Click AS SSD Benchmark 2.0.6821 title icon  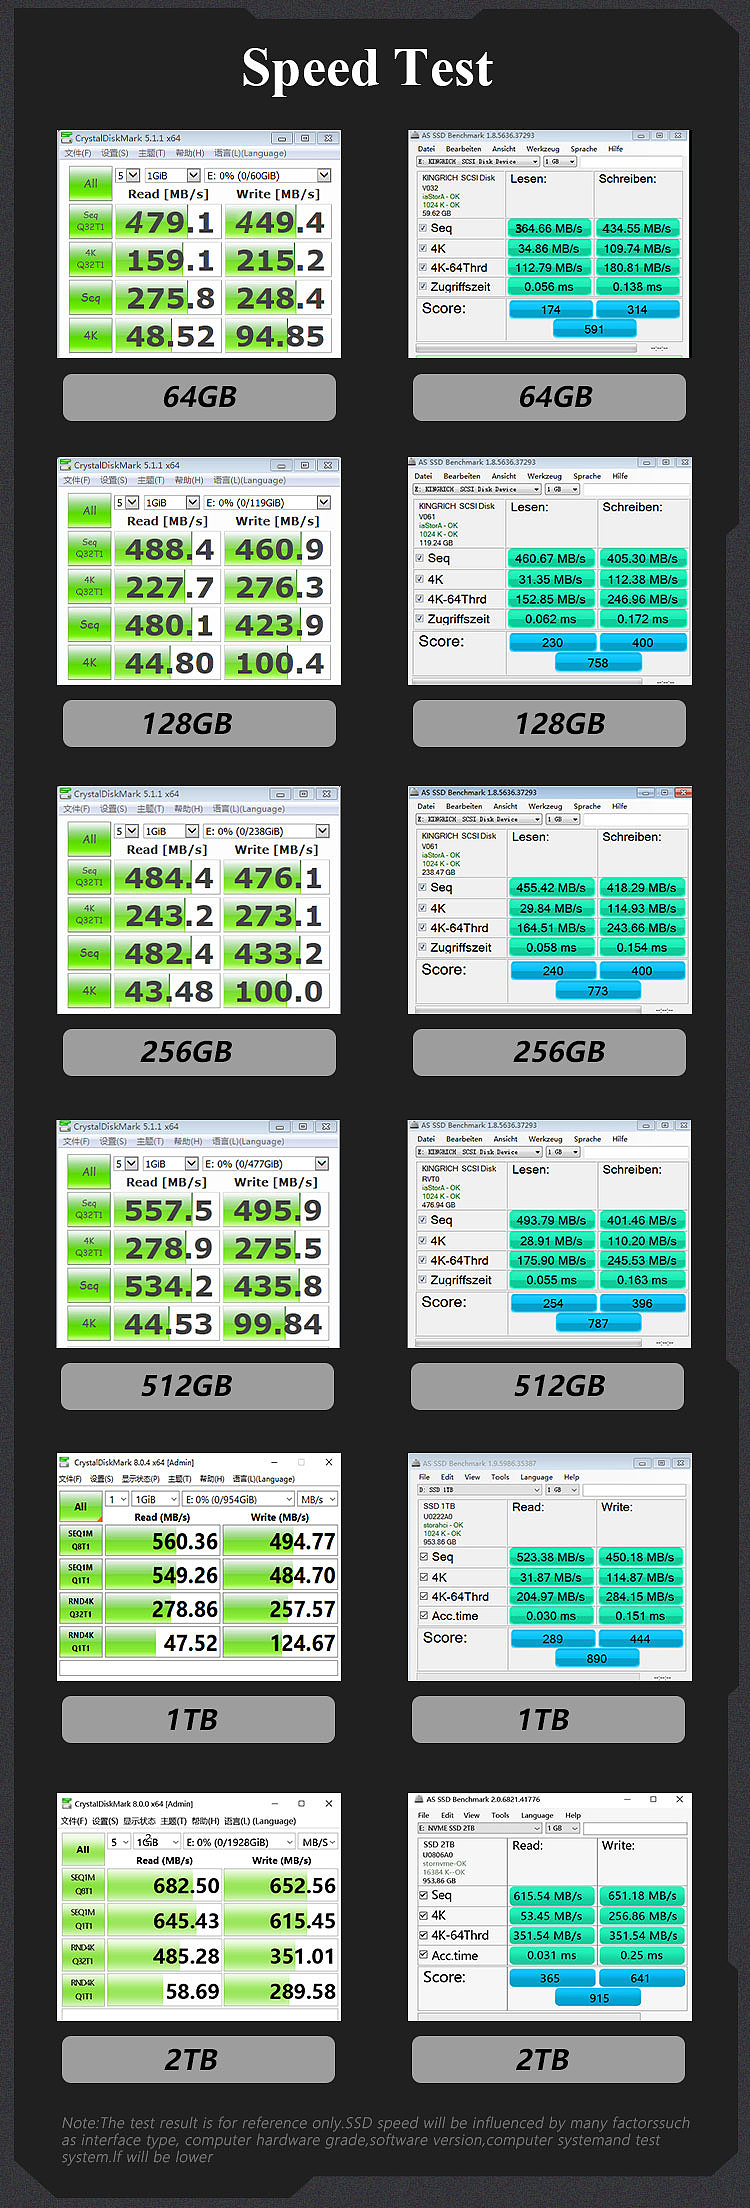418,1799
